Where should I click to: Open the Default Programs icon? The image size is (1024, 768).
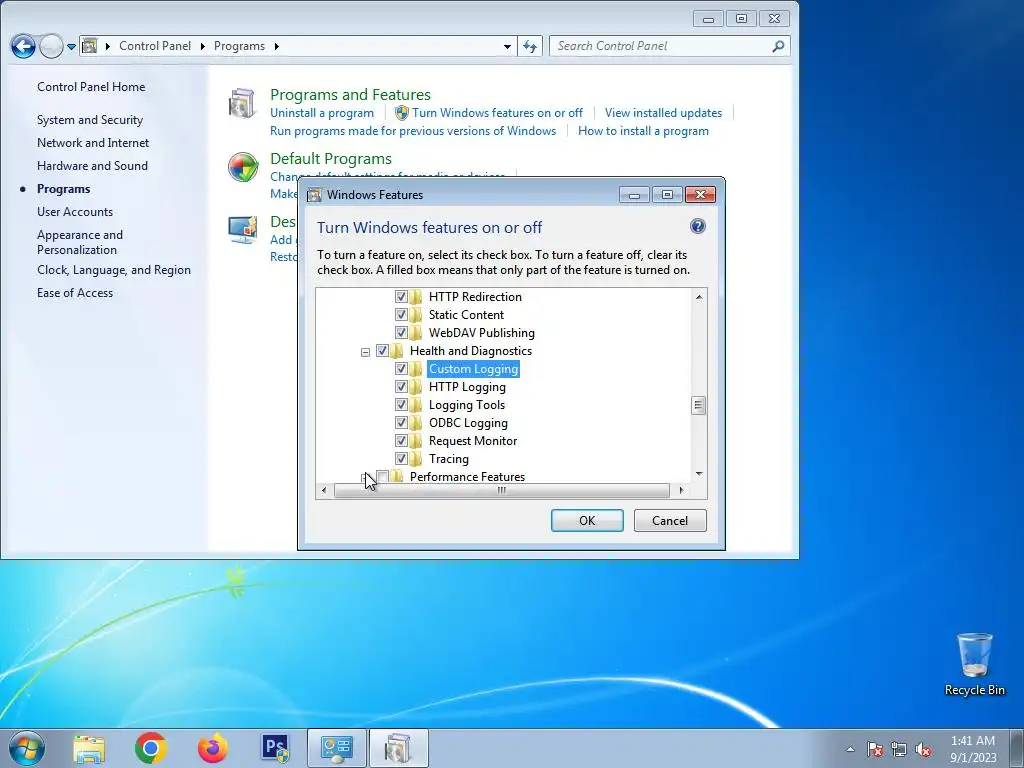tap(243, 167)
